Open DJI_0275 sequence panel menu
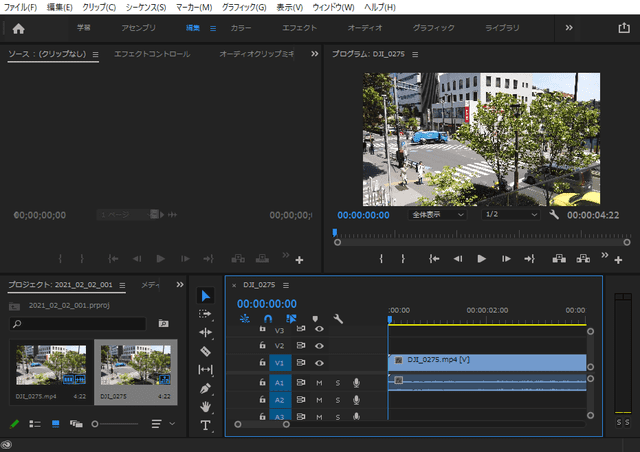This screenshot has height=452, width=640. pos(286,285)
